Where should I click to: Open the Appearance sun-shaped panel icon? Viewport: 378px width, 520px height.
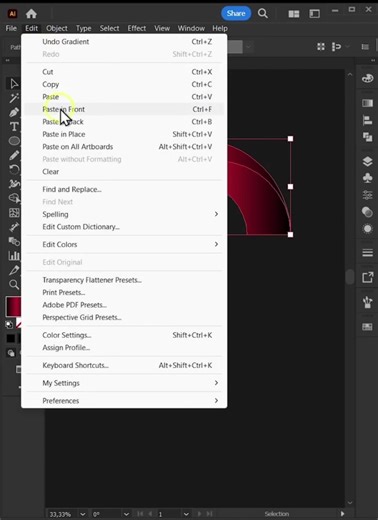pyautogui.click(x=367, y=229)
